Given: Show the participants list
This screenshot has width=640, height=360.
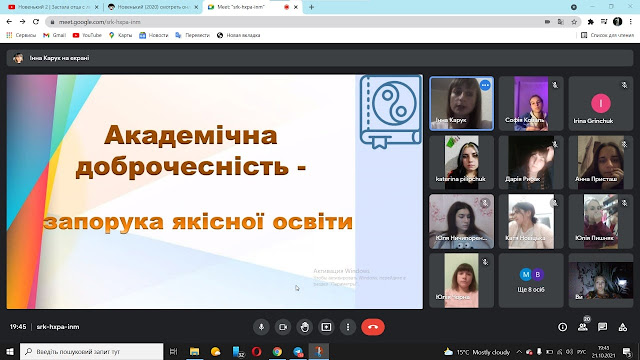Looking at the screenshot, I should pyautogui.click(x=582, y=327).
